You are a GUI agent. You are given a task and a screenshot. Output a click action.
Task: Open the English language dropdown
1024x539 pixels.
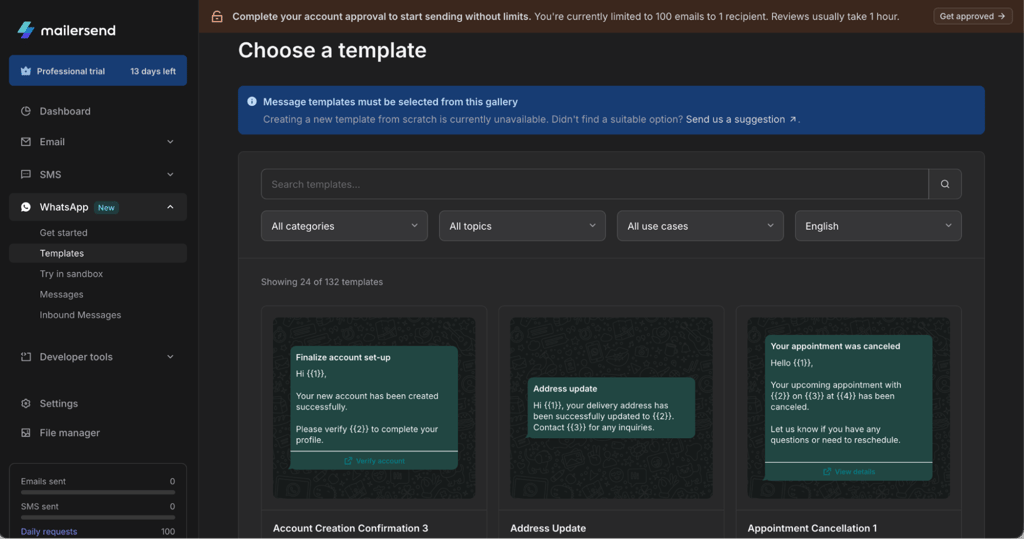(x=878, y=226)
